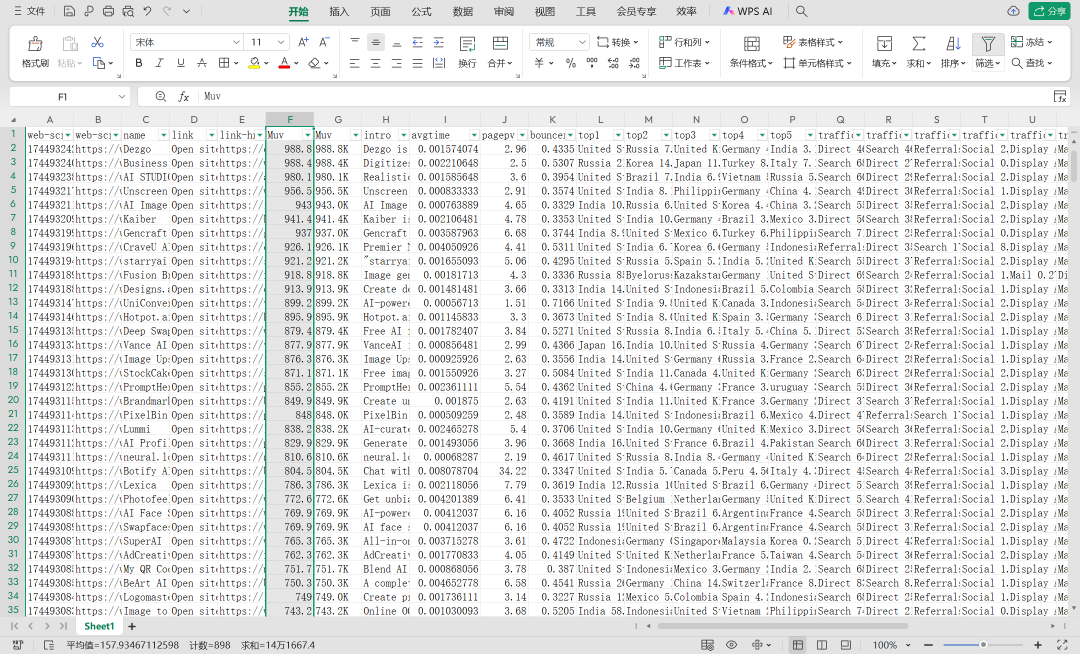Image resolution: width=1080 pixels, height=654 pixels.
Task: Open Conditional Formatting (条件格式)
Action: click(751, 63)
